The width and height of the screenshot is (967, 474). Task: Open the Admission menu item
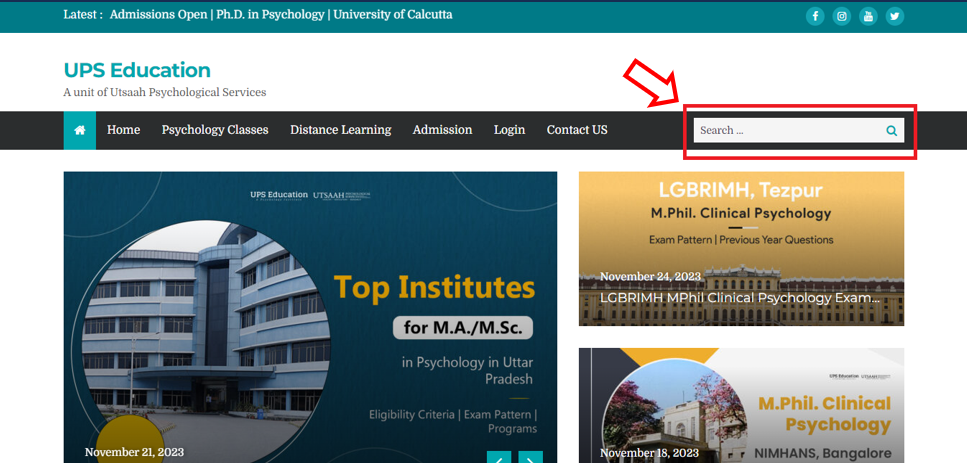(x=442, y=130)
